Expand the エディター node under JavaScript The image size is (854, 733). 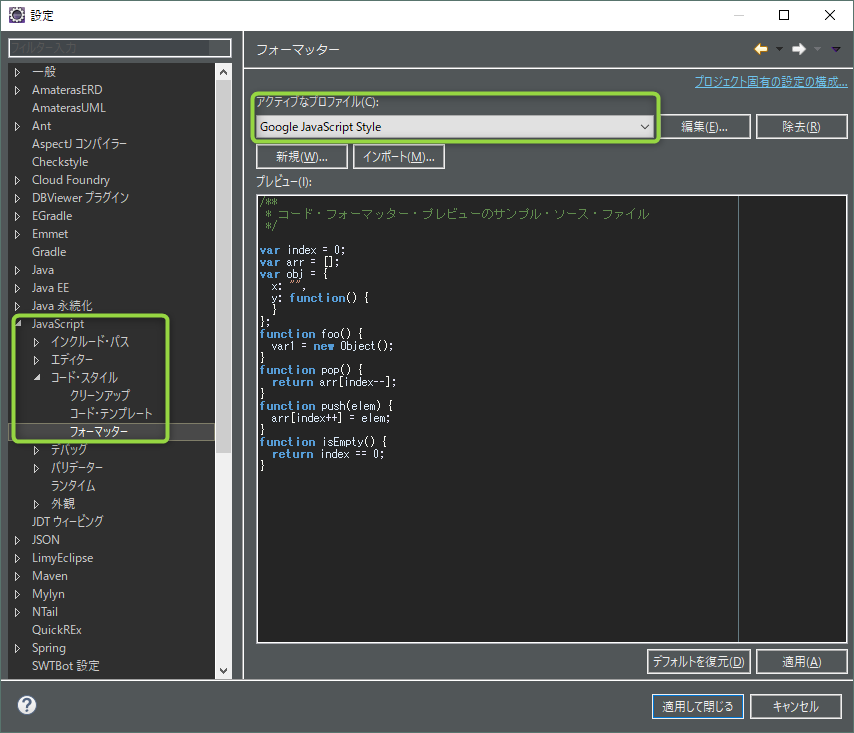pos(36,360)
